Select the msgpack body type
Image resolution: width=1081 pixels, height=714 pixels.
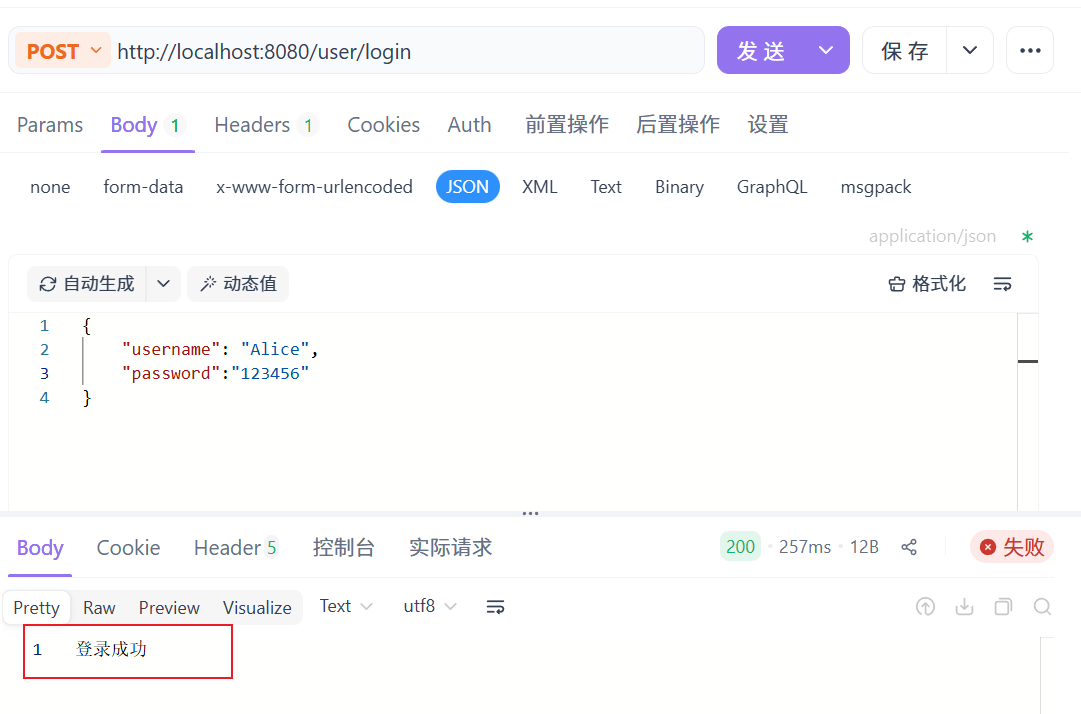point(876,187)
